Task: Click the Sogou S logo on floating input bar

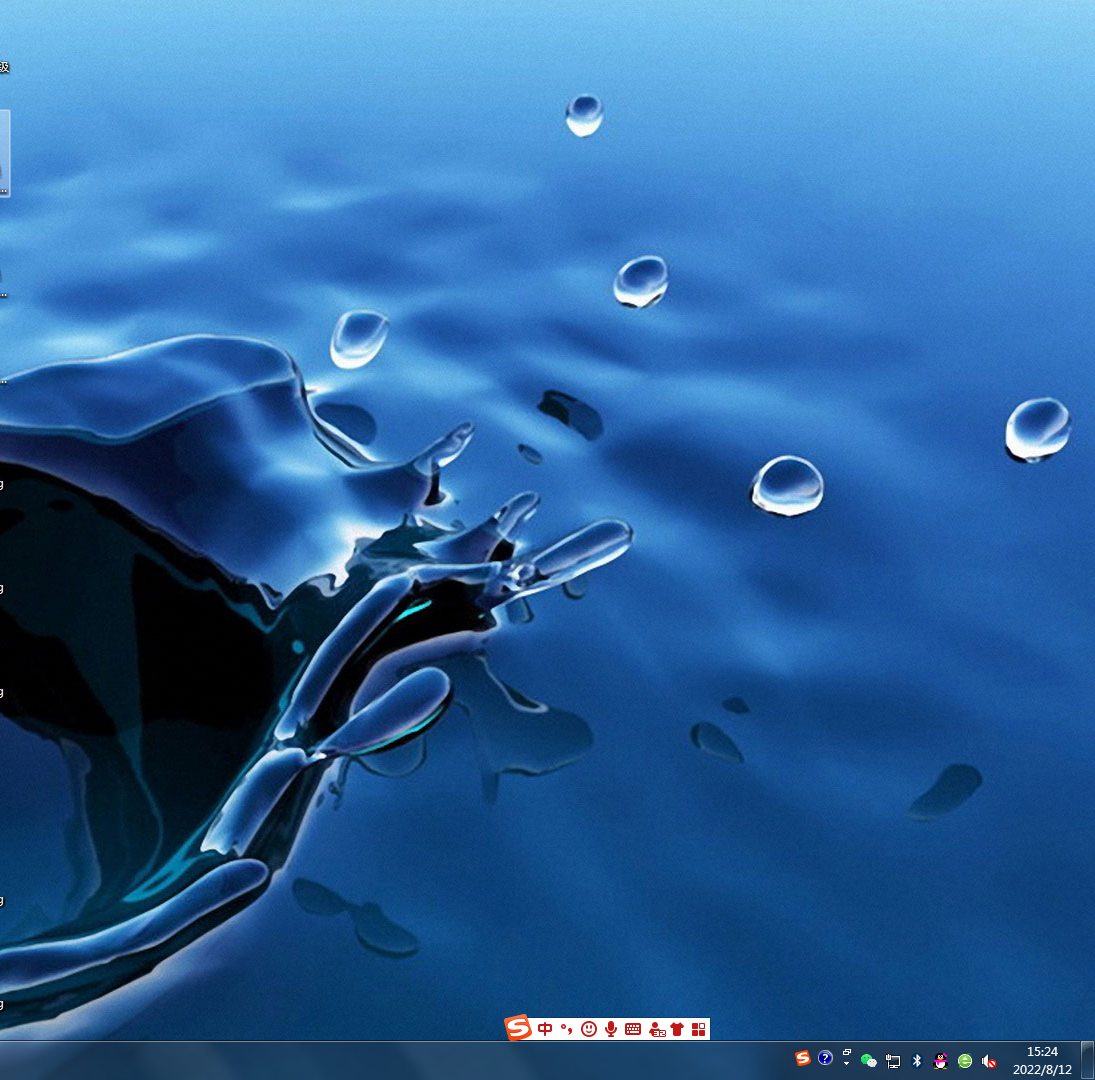Action: click(518, 1028)
